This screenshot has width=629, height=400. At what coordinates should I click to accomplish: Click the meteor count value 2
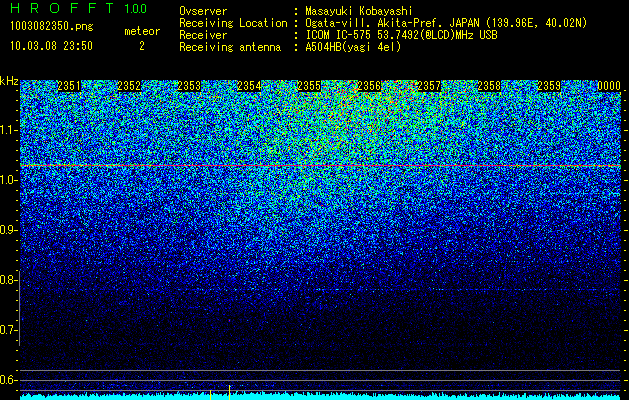(x=142, y=46)
